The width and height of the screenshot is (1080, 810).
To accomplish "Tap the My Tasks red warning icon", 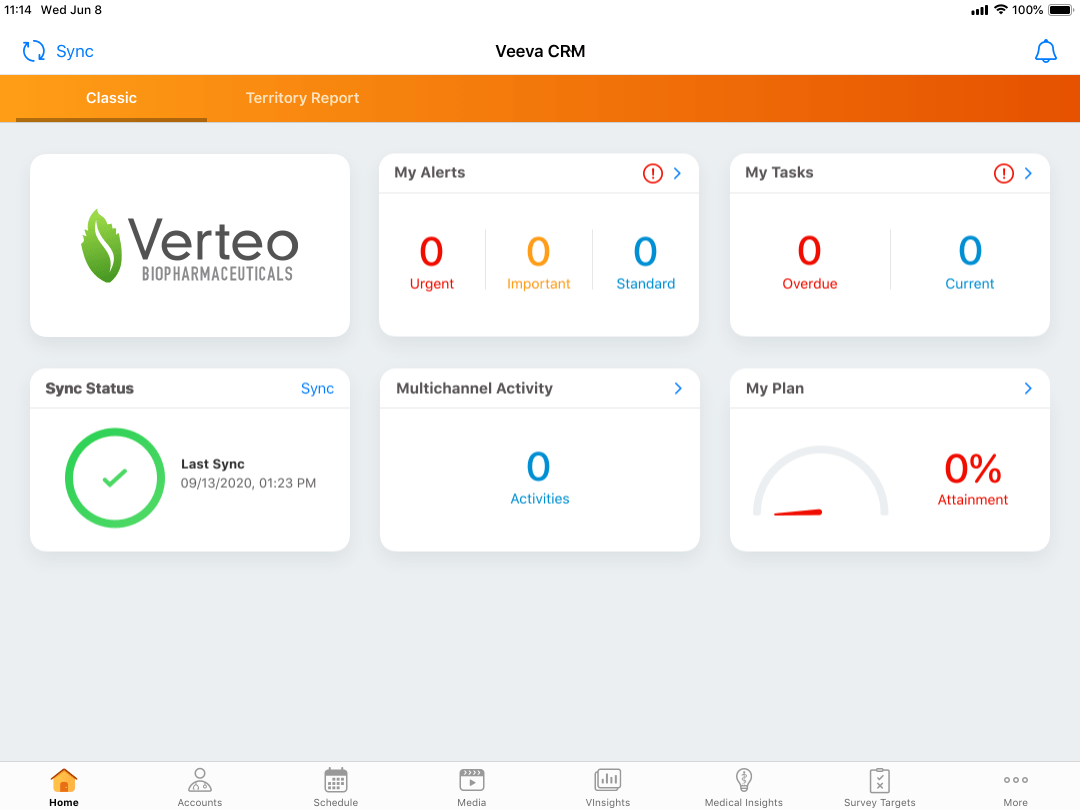I will [x=1003, y=174].
